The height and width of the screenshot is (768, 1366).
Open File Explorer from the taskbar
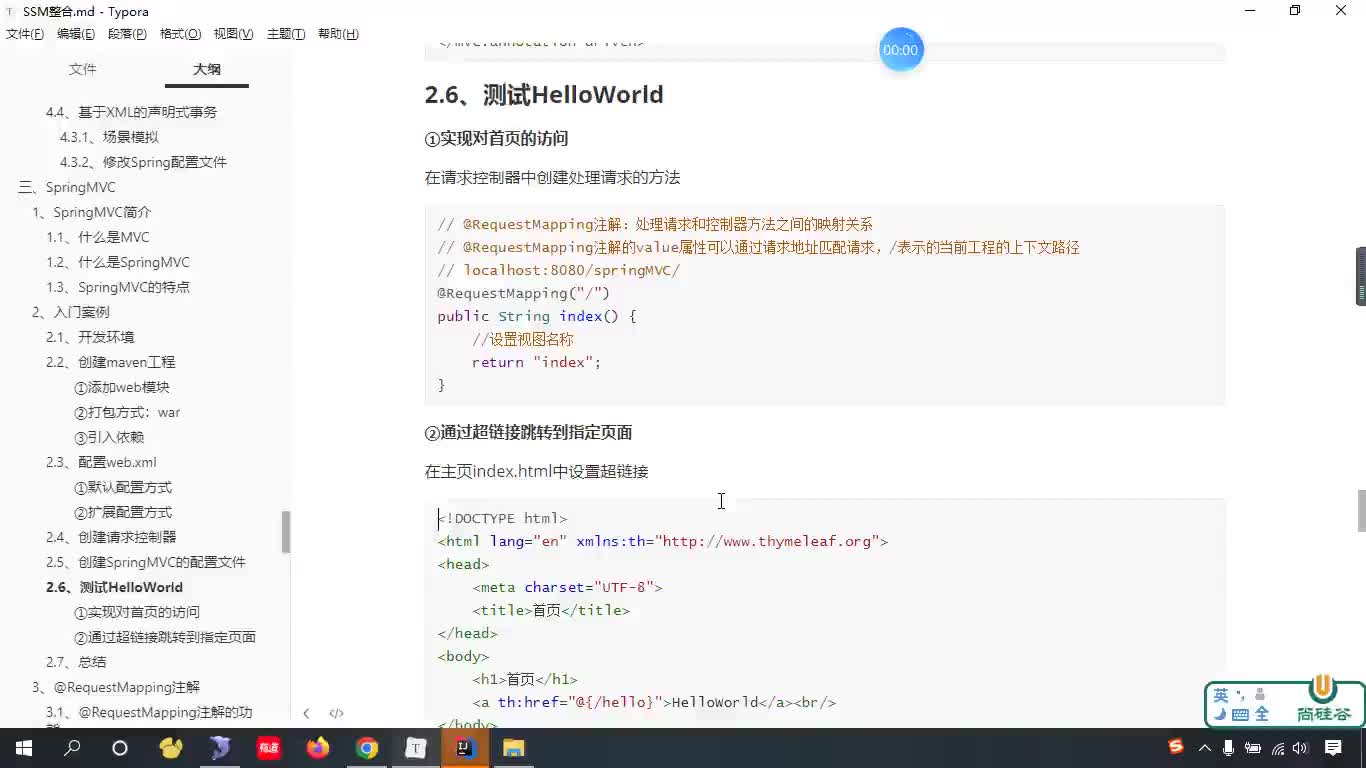[513, 748]
